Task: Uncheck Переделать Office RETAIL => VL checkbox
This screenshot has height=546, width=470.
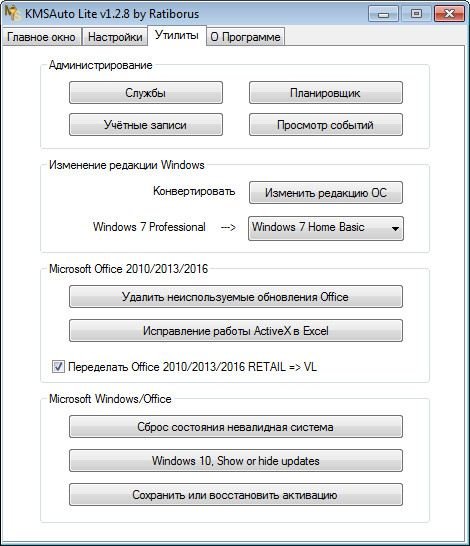Action: click(58, 366)
